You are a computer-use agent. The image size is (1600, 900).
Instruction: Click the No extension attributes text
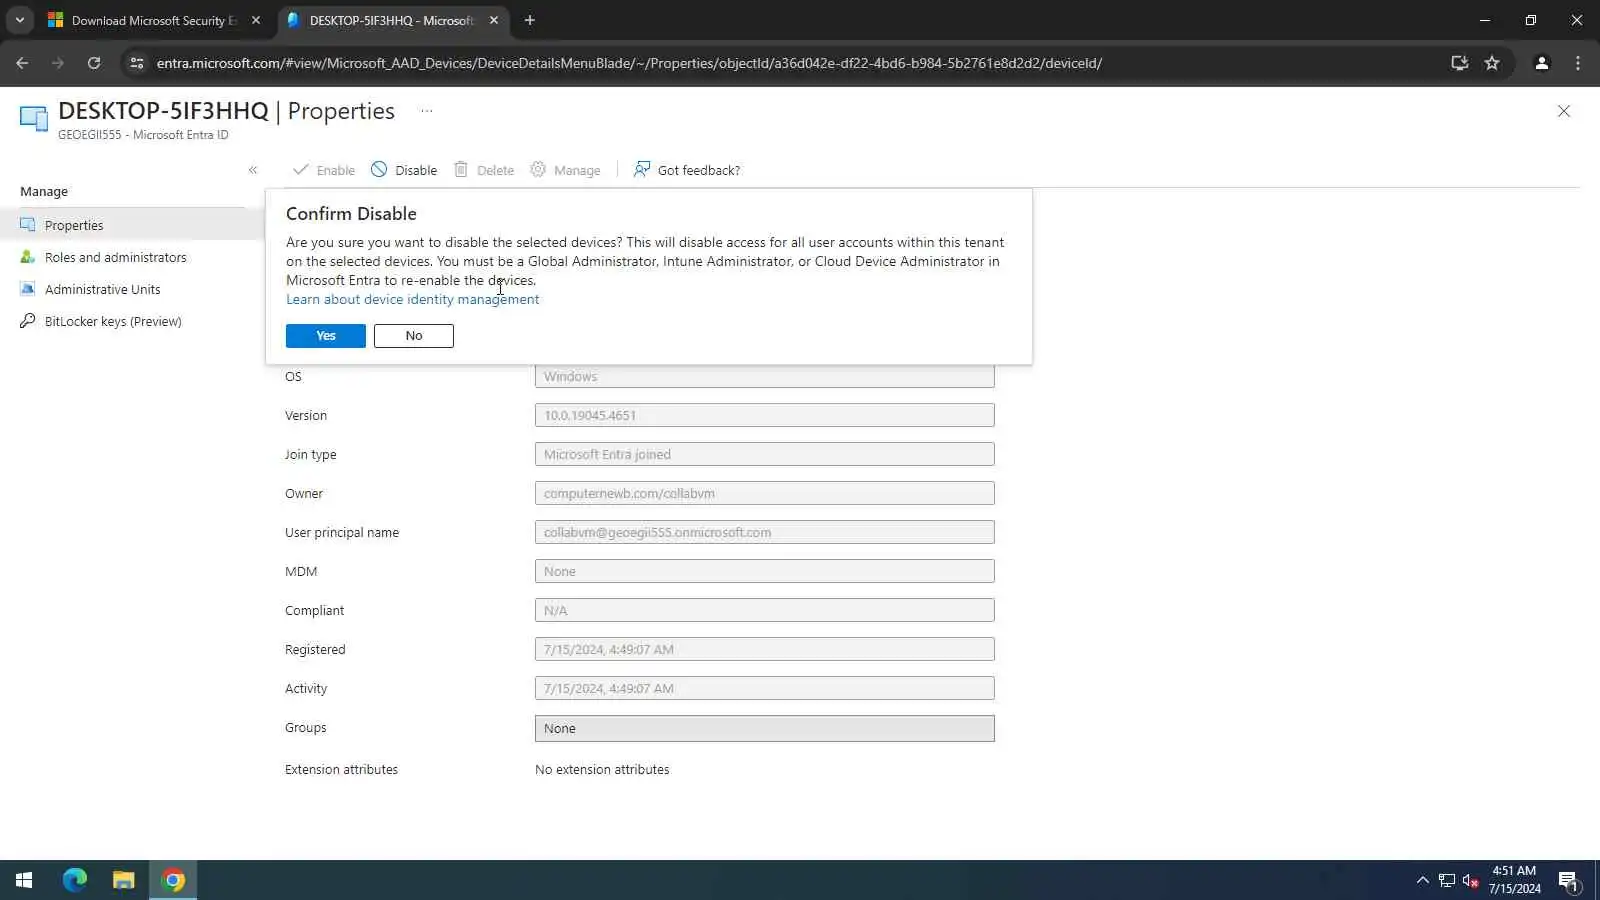(602, 769)
